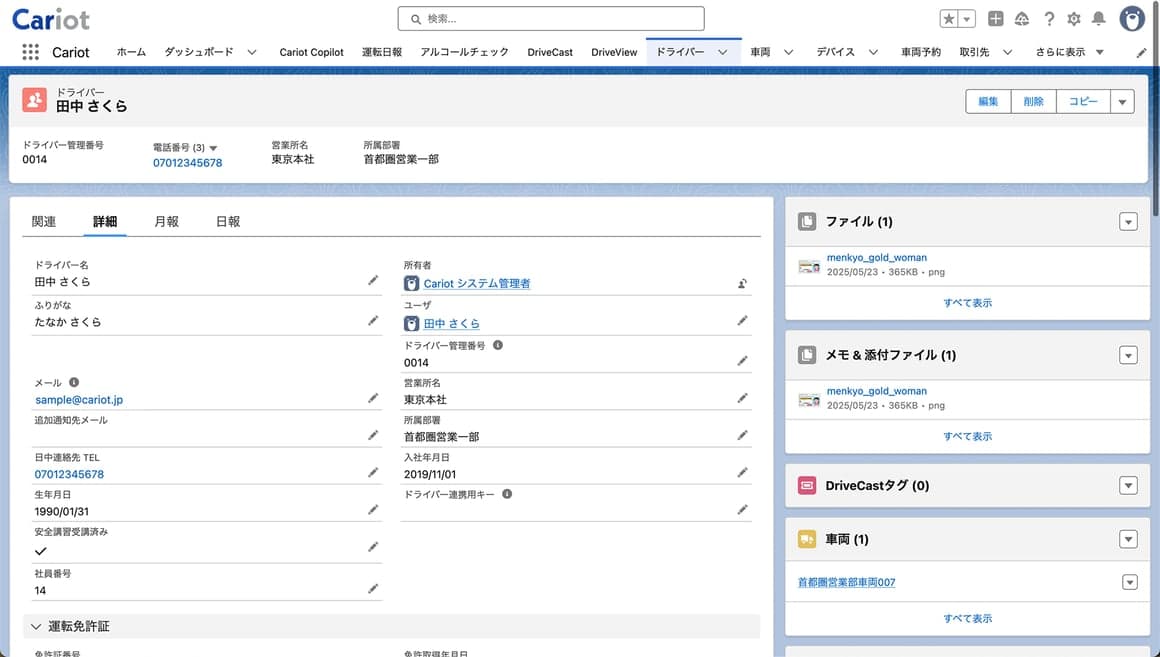Open the user avatar profile menu
The image size is (1160, 657).
1131,18
